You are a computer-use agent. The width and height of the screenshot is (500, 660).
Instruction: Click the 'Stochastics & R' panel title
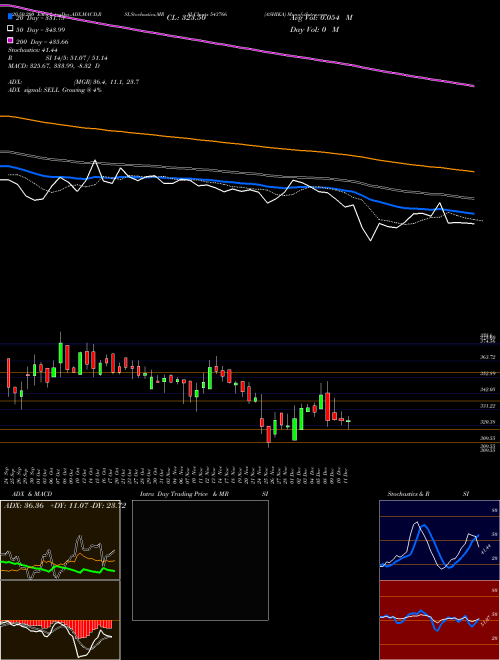[409, 494]
